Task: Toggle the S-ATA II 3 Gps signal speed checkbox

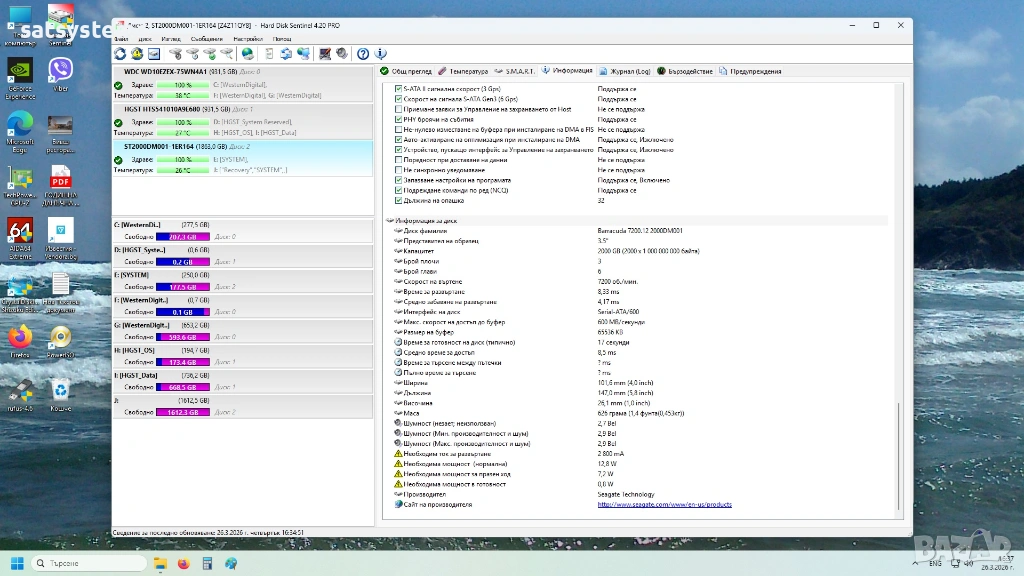Action: [398, 89]
